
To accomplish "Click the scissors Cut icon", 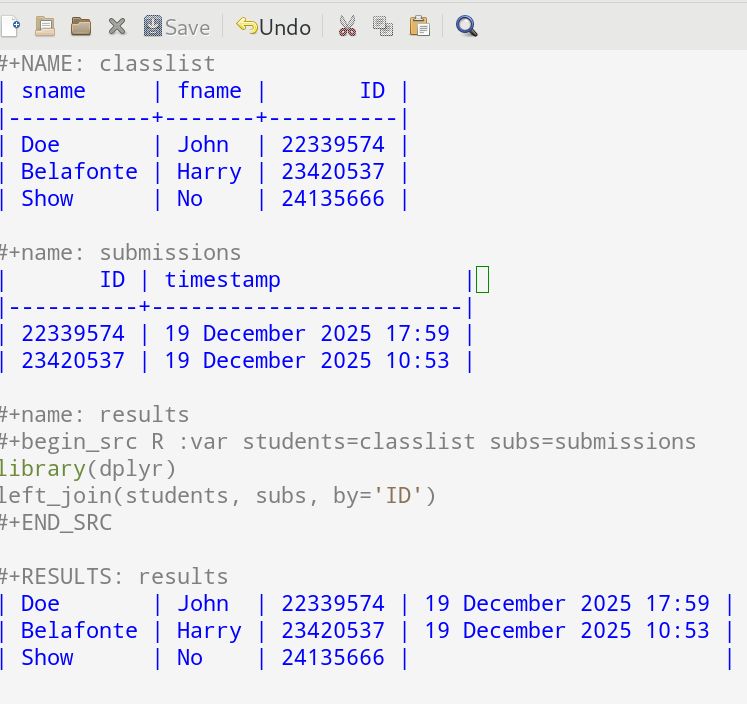I will 347,26.
